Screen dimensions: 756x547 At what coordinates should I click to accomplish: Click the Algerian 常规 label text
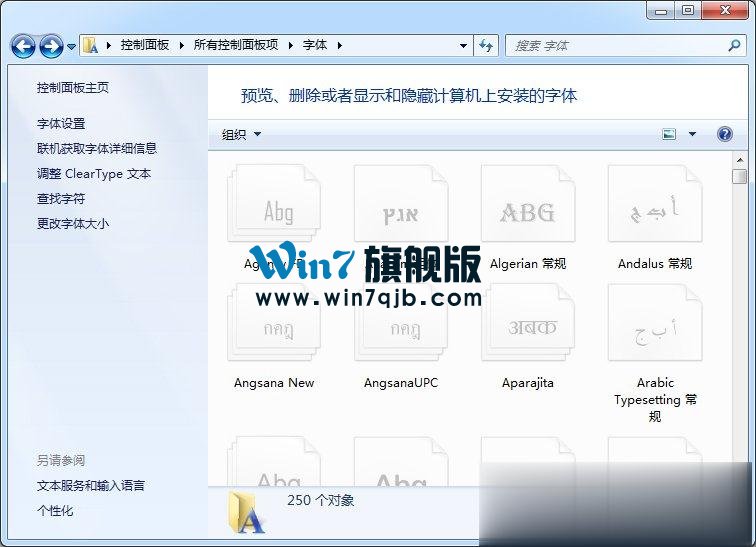coord(528,264)
